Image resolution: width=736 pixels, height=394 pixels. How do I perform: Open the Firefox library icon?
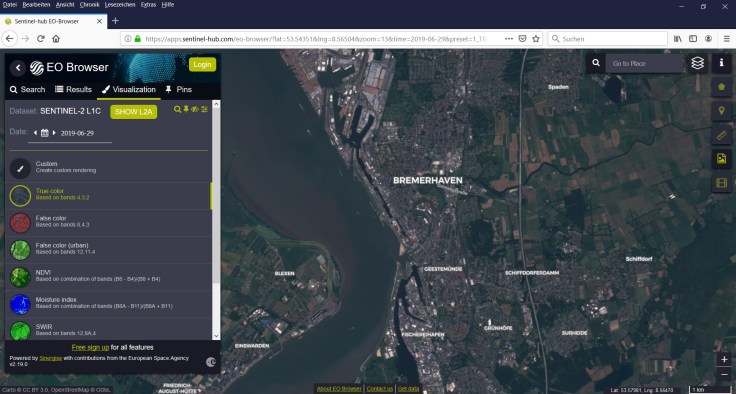[x=678, y=39]
